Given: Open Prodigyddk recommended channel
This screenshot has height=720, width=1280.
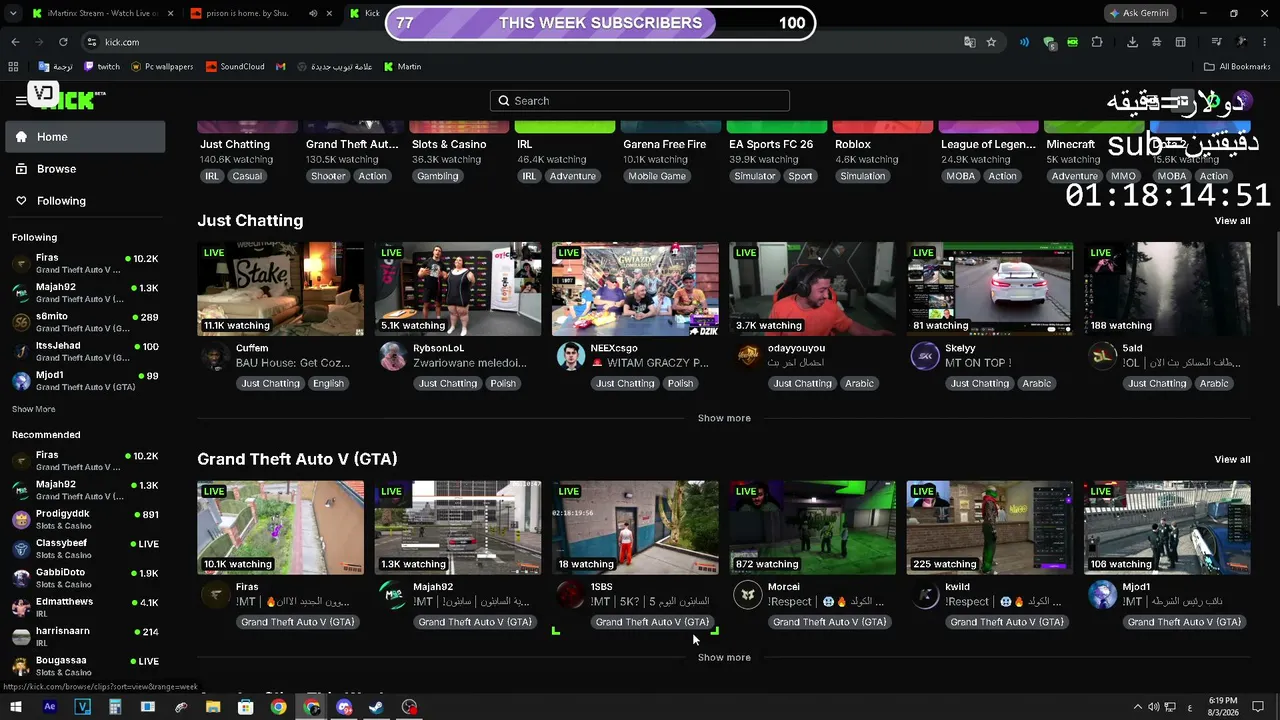Looking at the screenshot, I should pos(84,519).
